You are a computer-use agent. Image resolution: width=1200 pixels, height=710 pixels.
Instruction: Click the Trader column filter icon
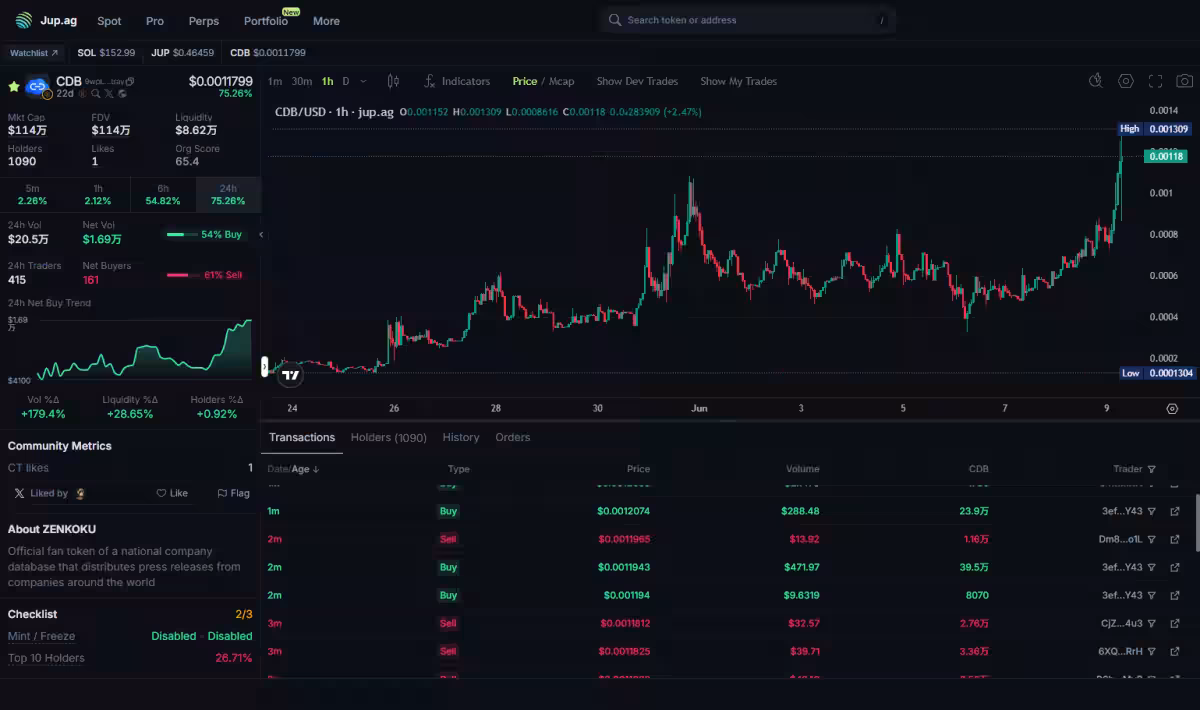[x=1151, y=469]
